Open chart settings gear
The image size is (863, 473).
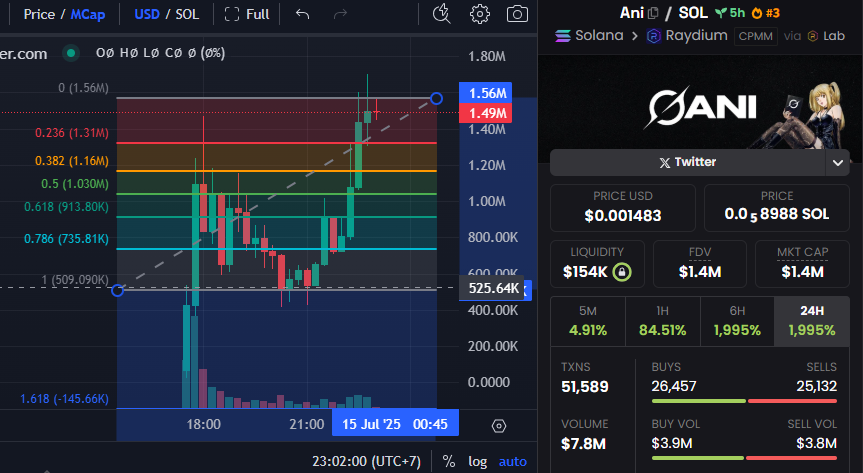coord(479,14)
